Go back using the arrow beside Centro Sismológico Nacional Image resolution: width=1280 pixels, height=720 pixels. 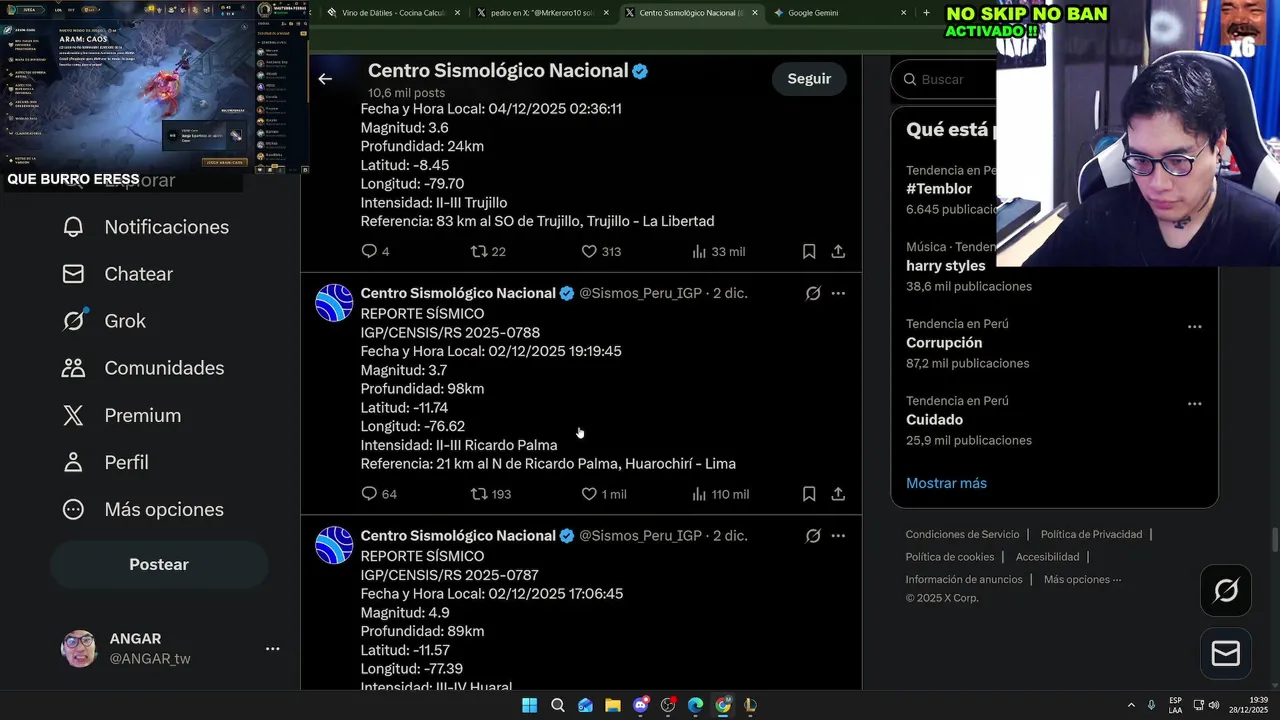coord(325,78)
